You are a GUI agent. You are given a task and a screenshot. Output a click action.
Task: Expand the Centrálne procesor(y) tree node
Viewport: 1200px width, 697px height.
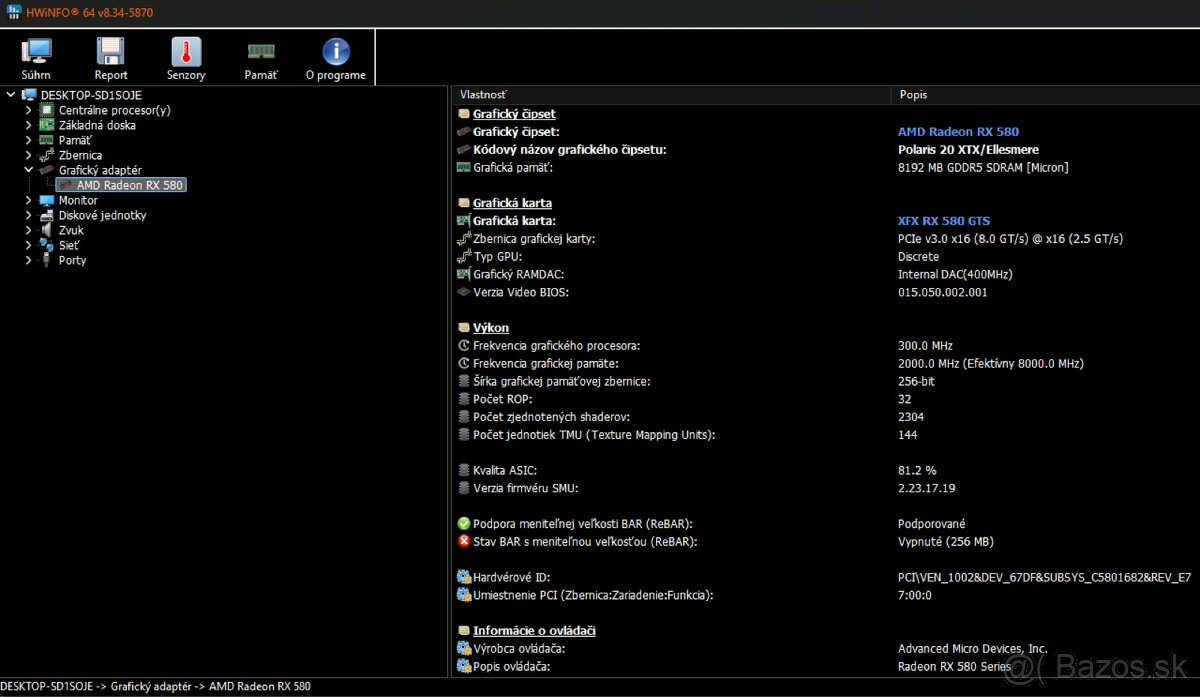pyautogui.click(x=28, y=110)
